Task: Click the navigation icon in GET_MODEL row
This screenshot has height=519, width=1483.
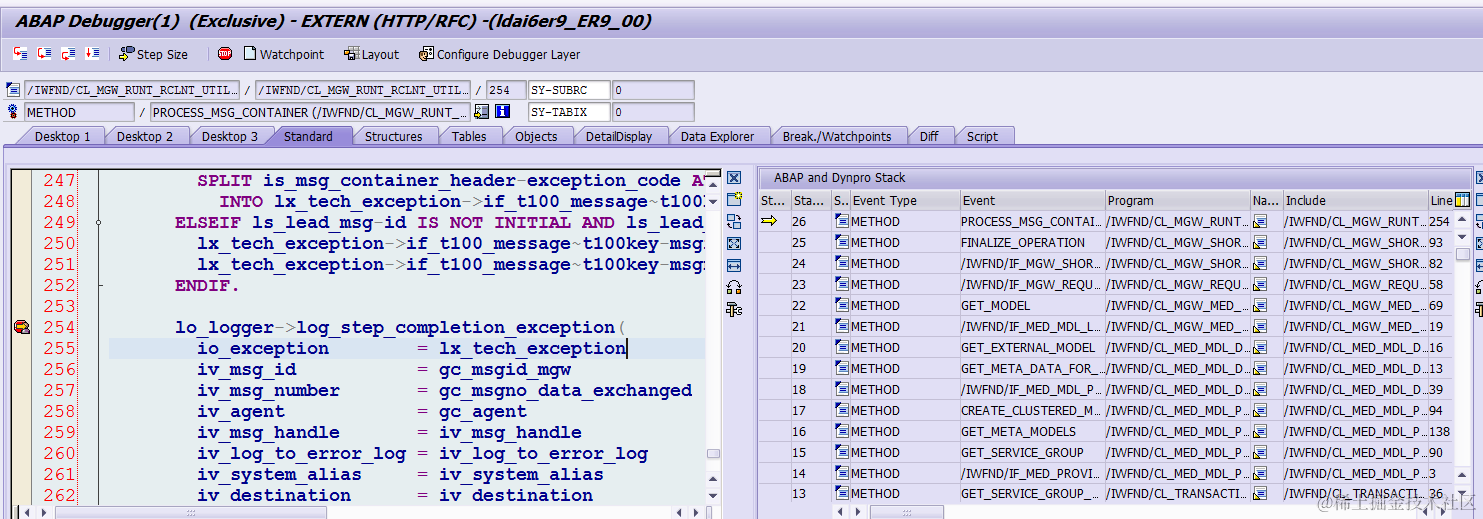Action: click(x=1260, y=306)
